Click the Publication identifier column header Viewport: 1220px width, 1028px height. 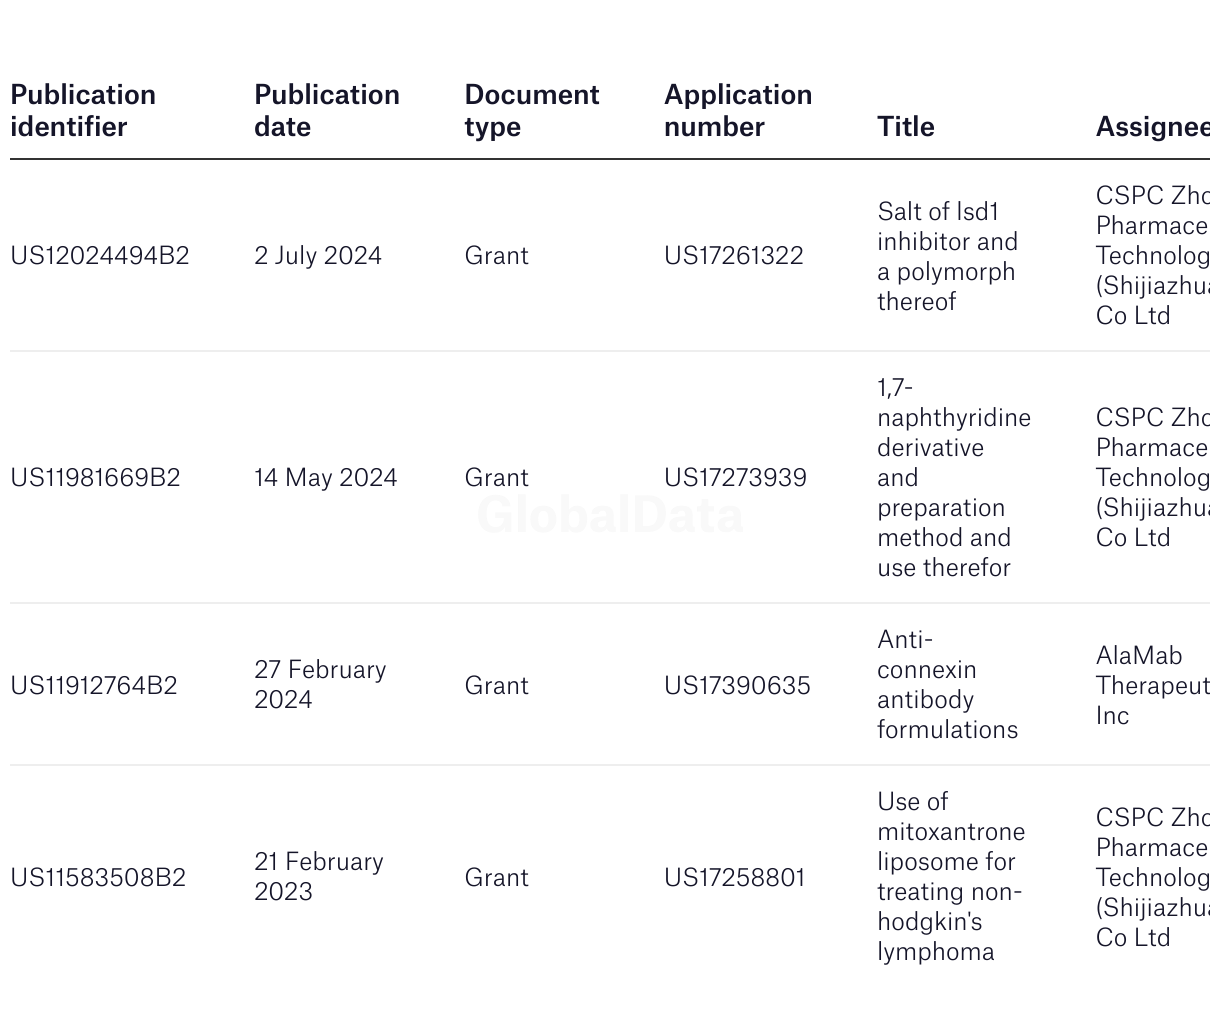[x=83, y=111]
